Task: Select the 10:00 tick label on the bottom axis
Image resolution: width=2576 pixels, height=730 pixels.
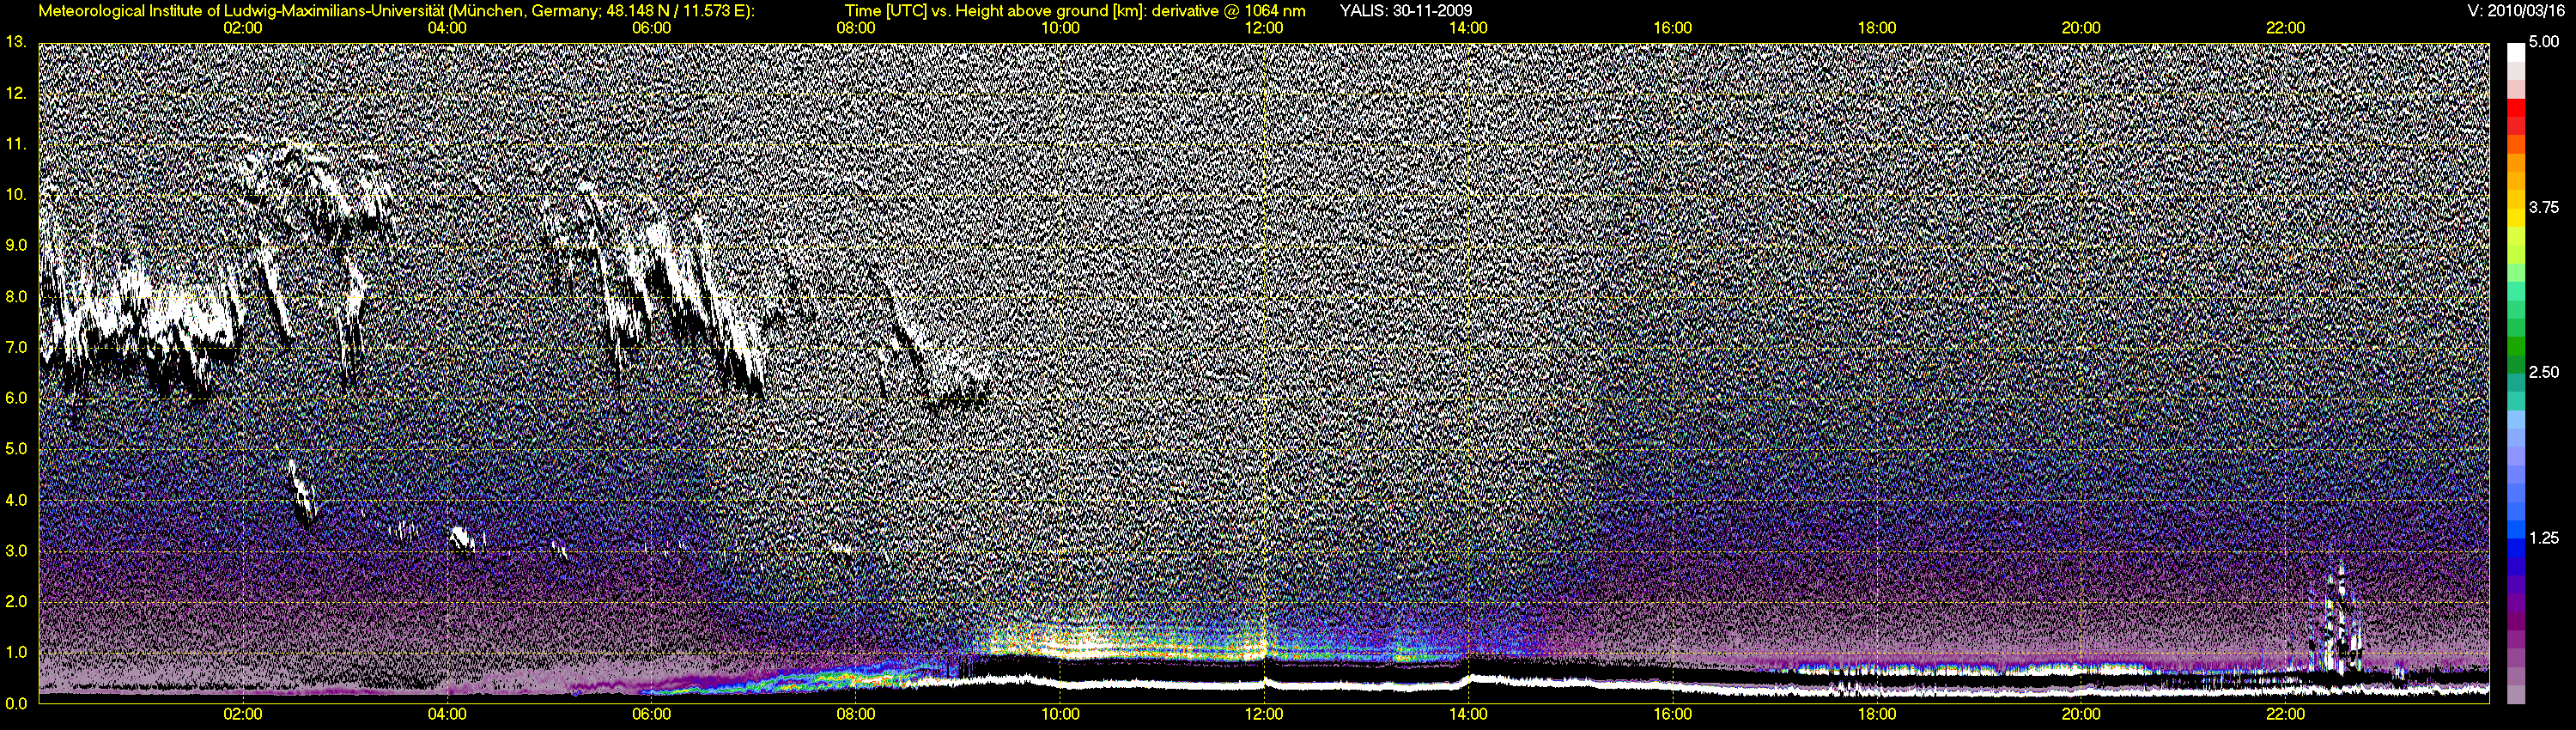Action: 1060,715
